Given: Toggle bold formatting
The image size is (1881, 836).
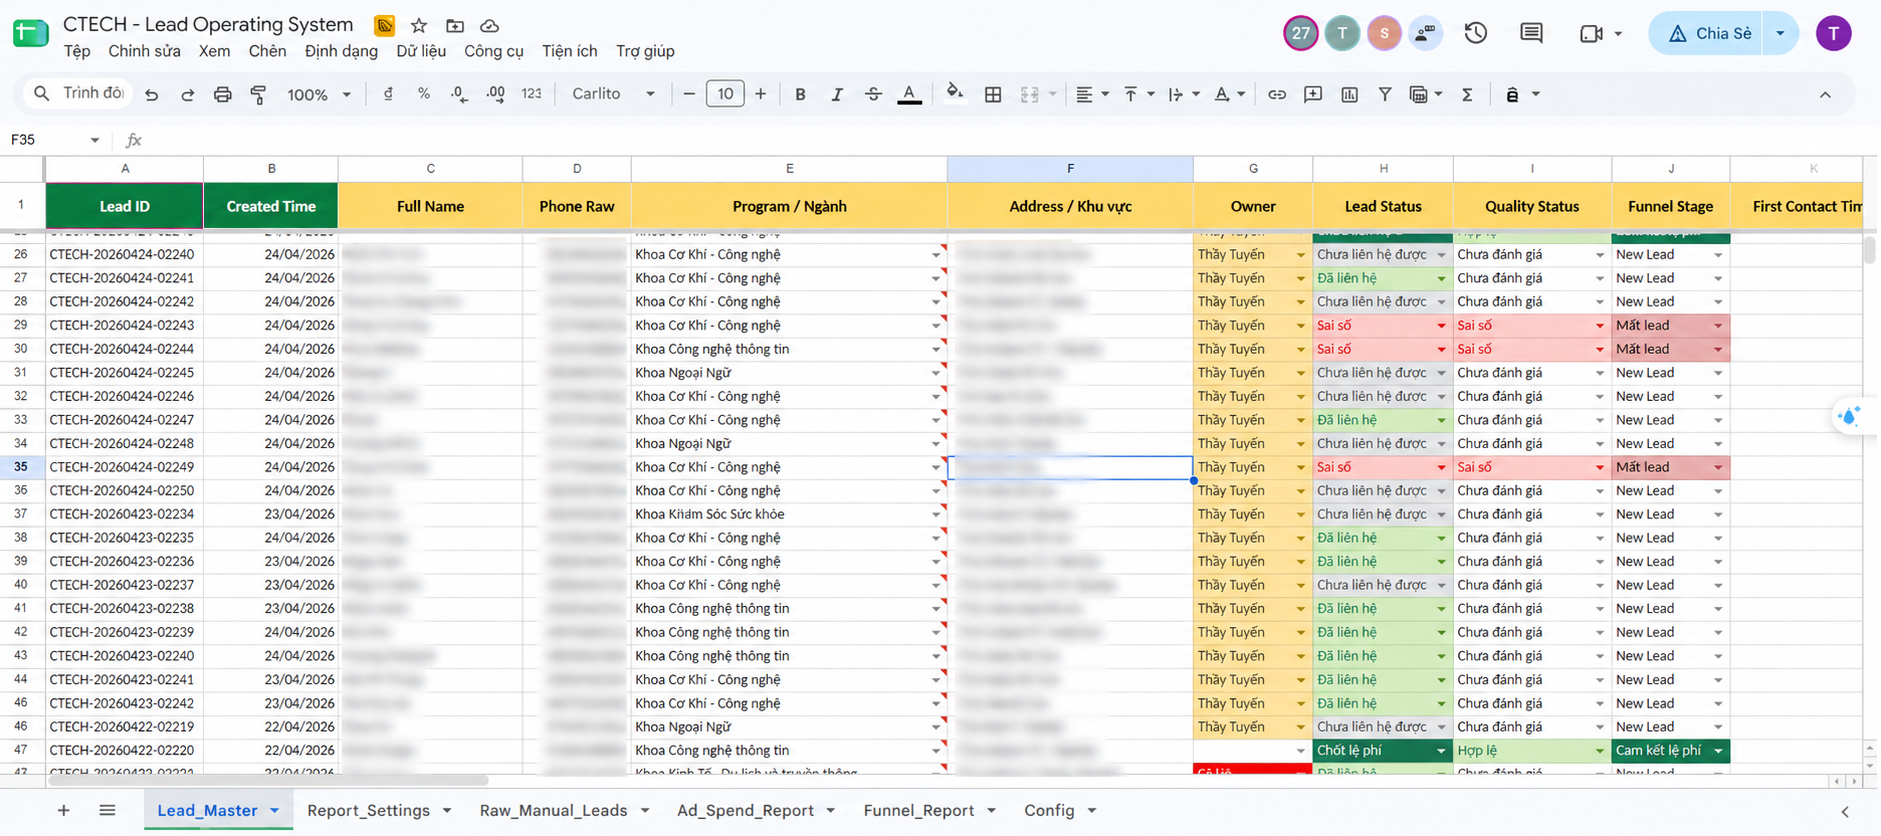Looking at the screenshot, I should [x=800, y=94].
